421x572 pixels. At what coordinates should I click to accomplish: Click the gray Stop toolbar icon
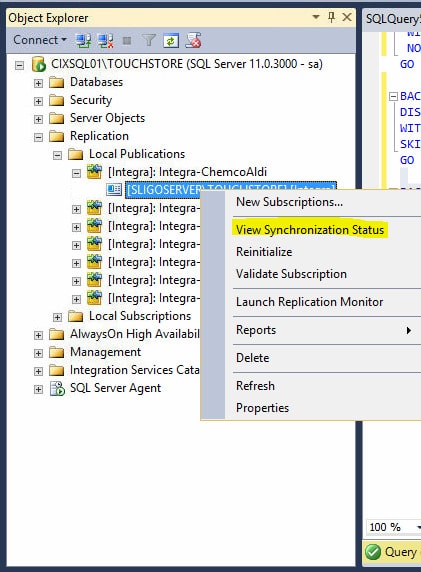127,40
